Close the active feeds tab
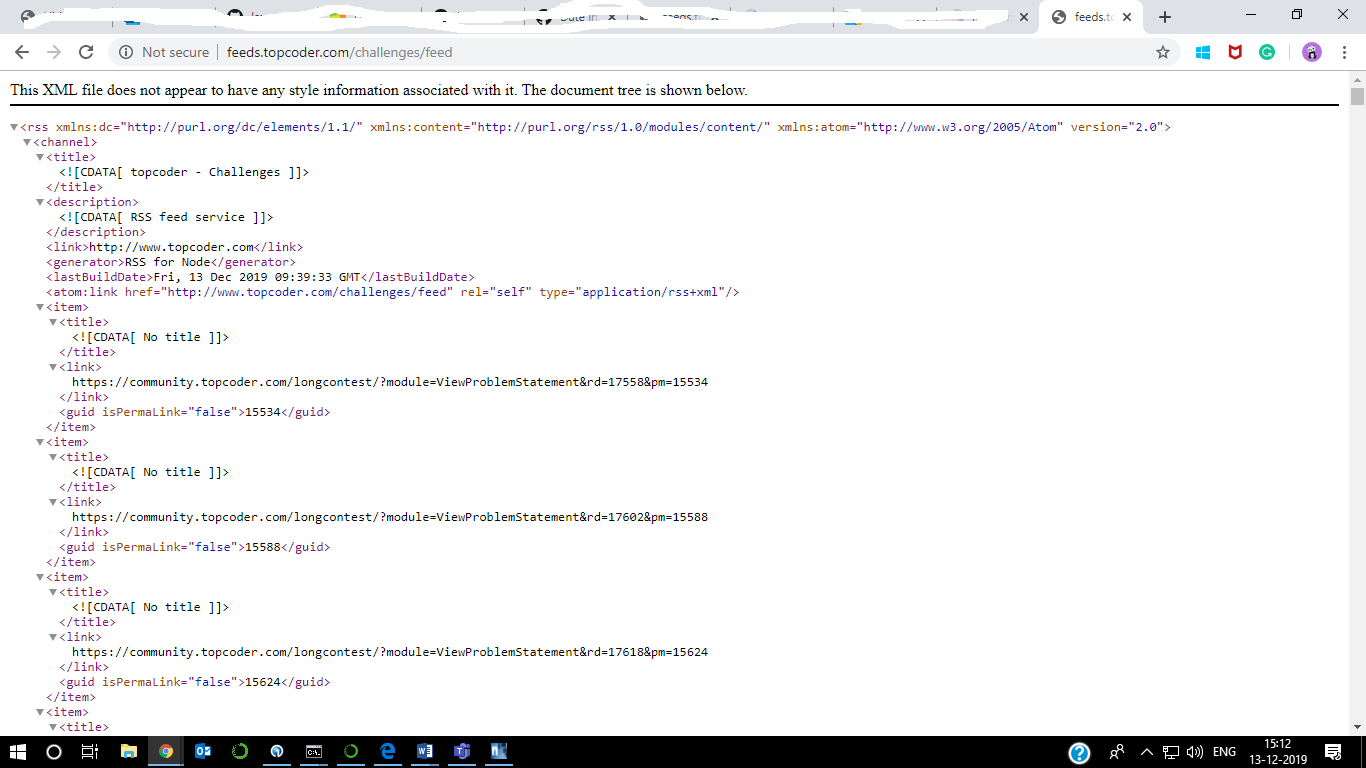 coord(1128,17)
